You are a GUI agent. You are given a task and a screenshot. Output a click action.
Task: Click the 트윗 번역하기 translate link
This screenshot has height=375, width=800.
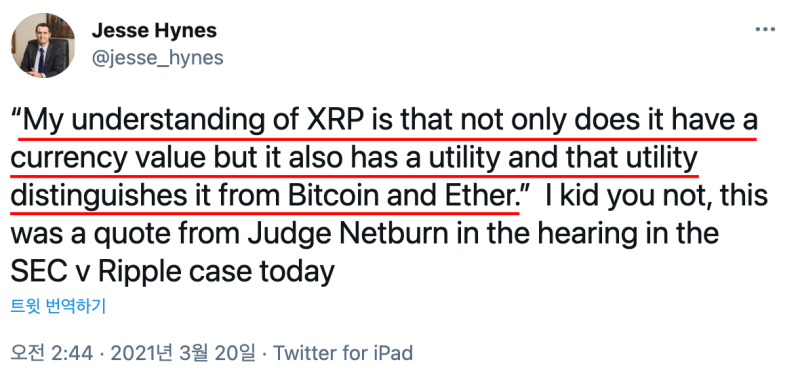point(58,306)
